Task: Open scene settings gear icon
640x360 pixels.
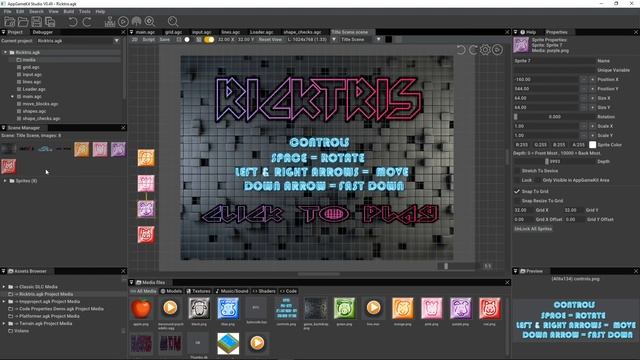Action: click(x=485, y=50)
